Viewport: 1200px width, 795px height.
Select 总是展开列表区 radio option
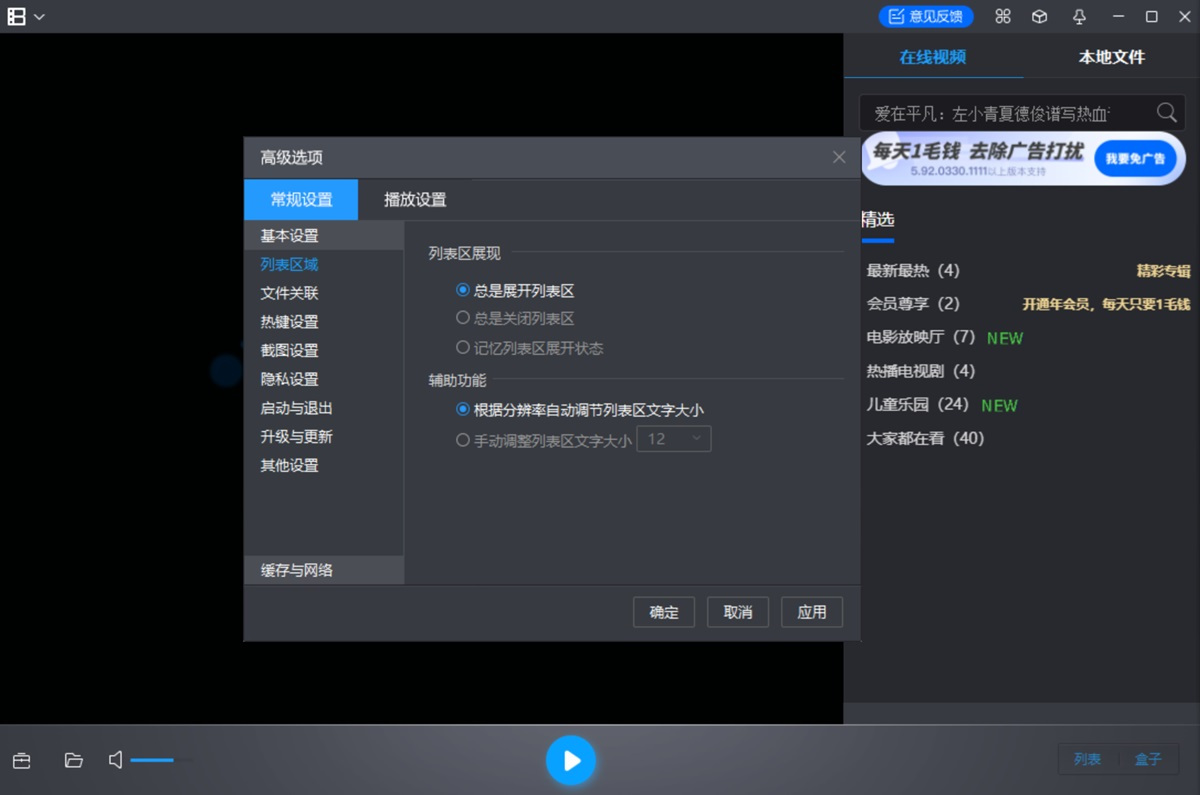[x=461, y=289]
